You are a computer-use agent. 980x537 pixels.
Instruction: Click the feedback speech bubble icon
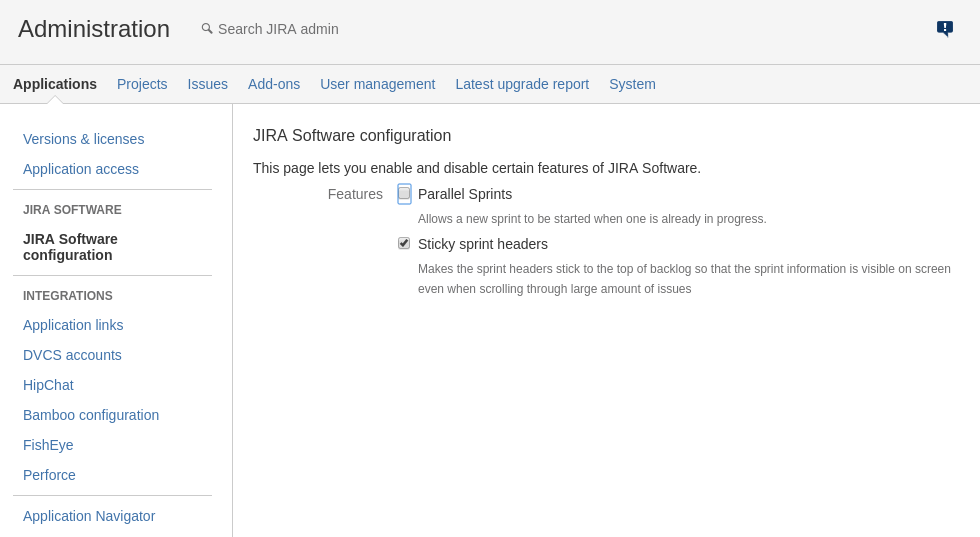tap(944, 29)
